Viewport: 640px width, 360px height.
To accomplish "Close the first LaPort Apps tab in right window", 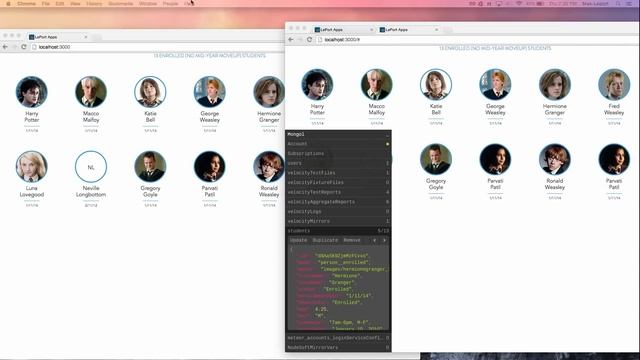I will (x=371, y=30).
